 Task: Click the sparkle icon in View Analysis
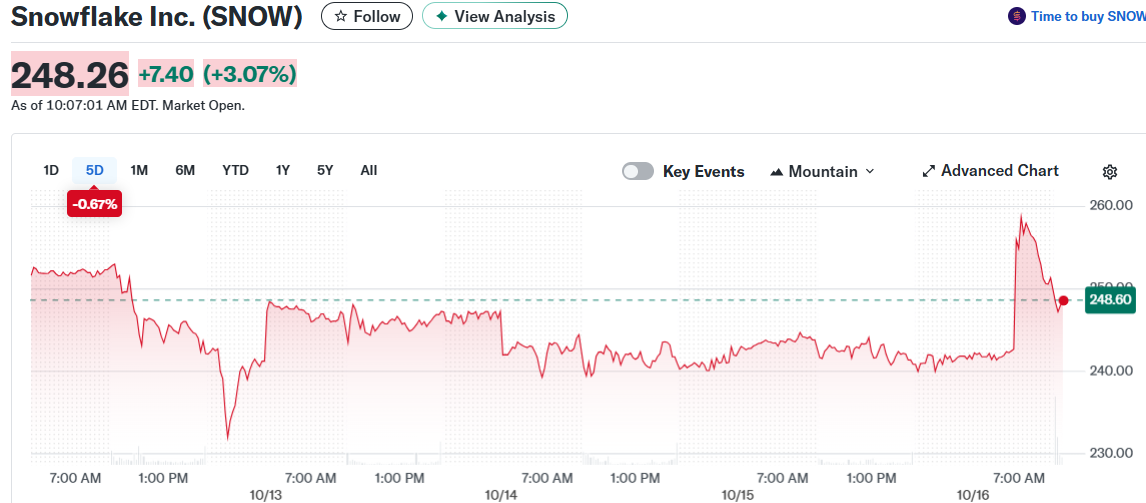pos(441,16)
